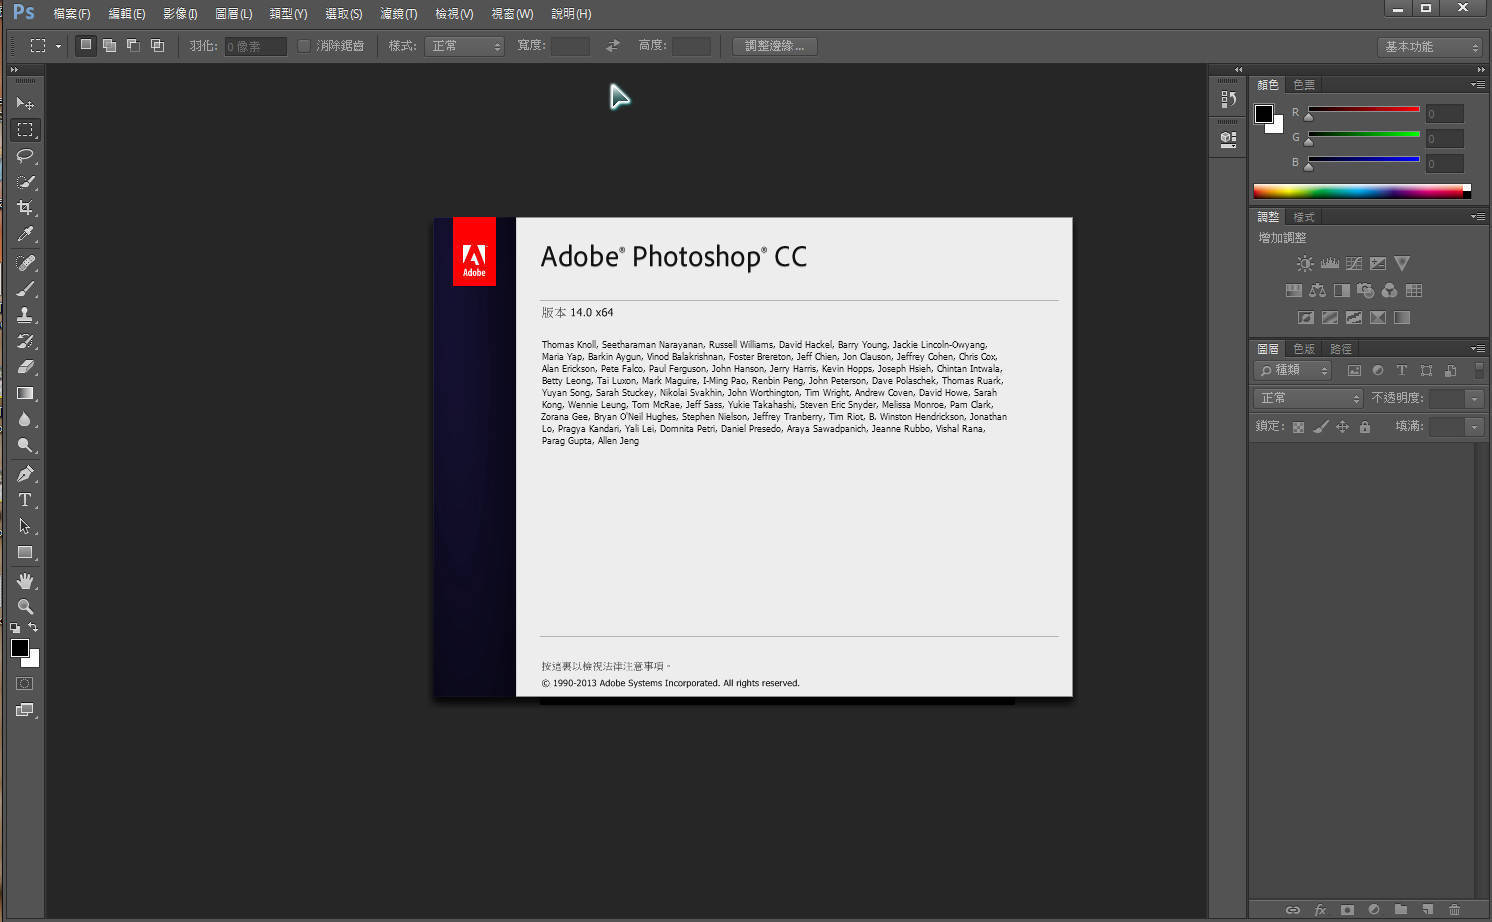Screen dimensions: 1492x922
Task: Toggle lock image pixels brush icon
Action: coord(1321,427)
